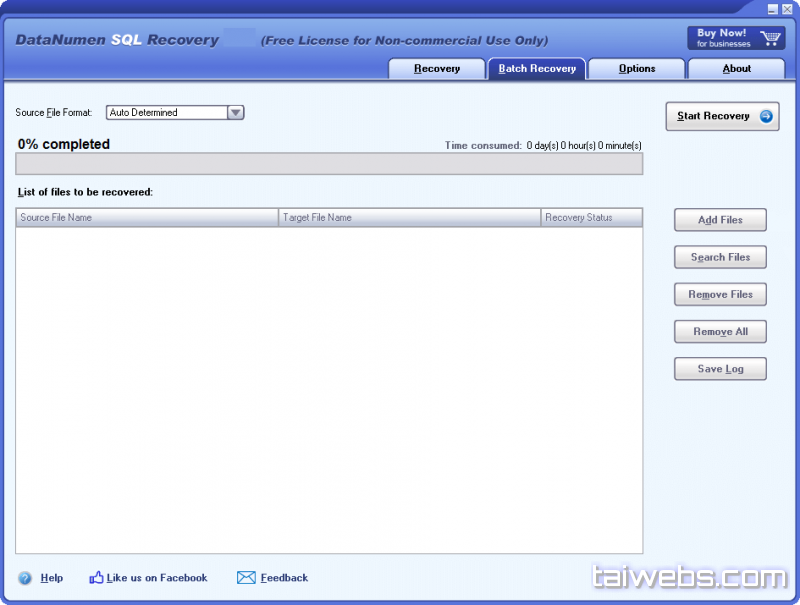Switch to the Recovery tab
Image resolution: width=800 pixels, height=605 pixels.
436,69
